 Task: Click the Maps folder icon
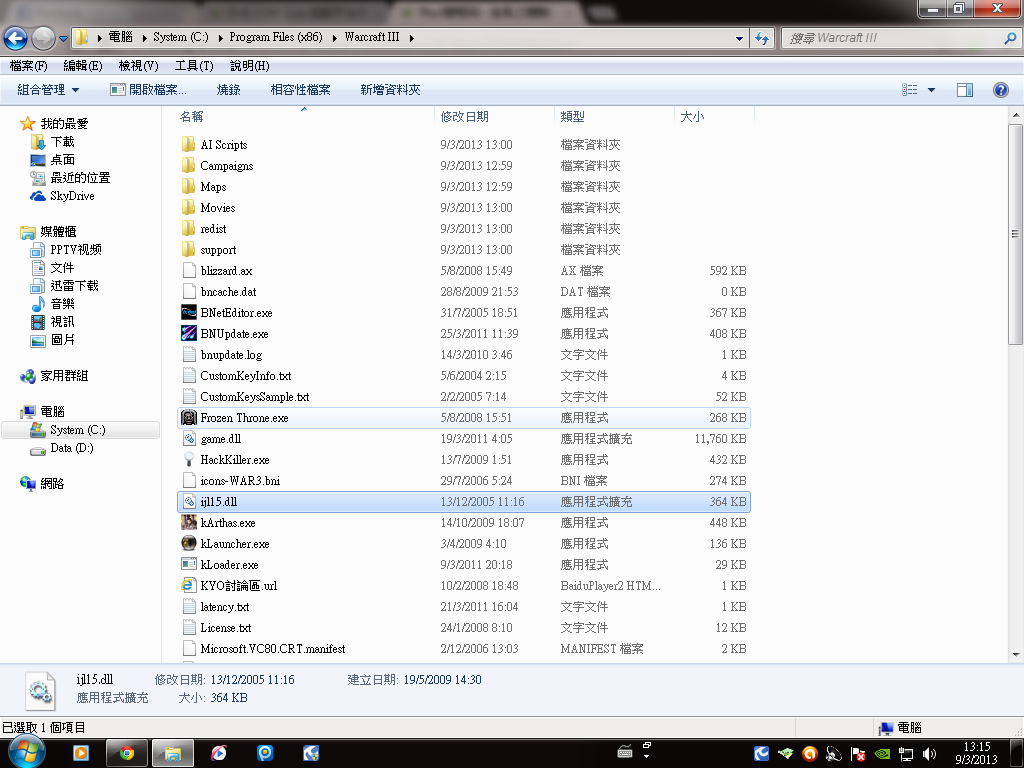189,186
